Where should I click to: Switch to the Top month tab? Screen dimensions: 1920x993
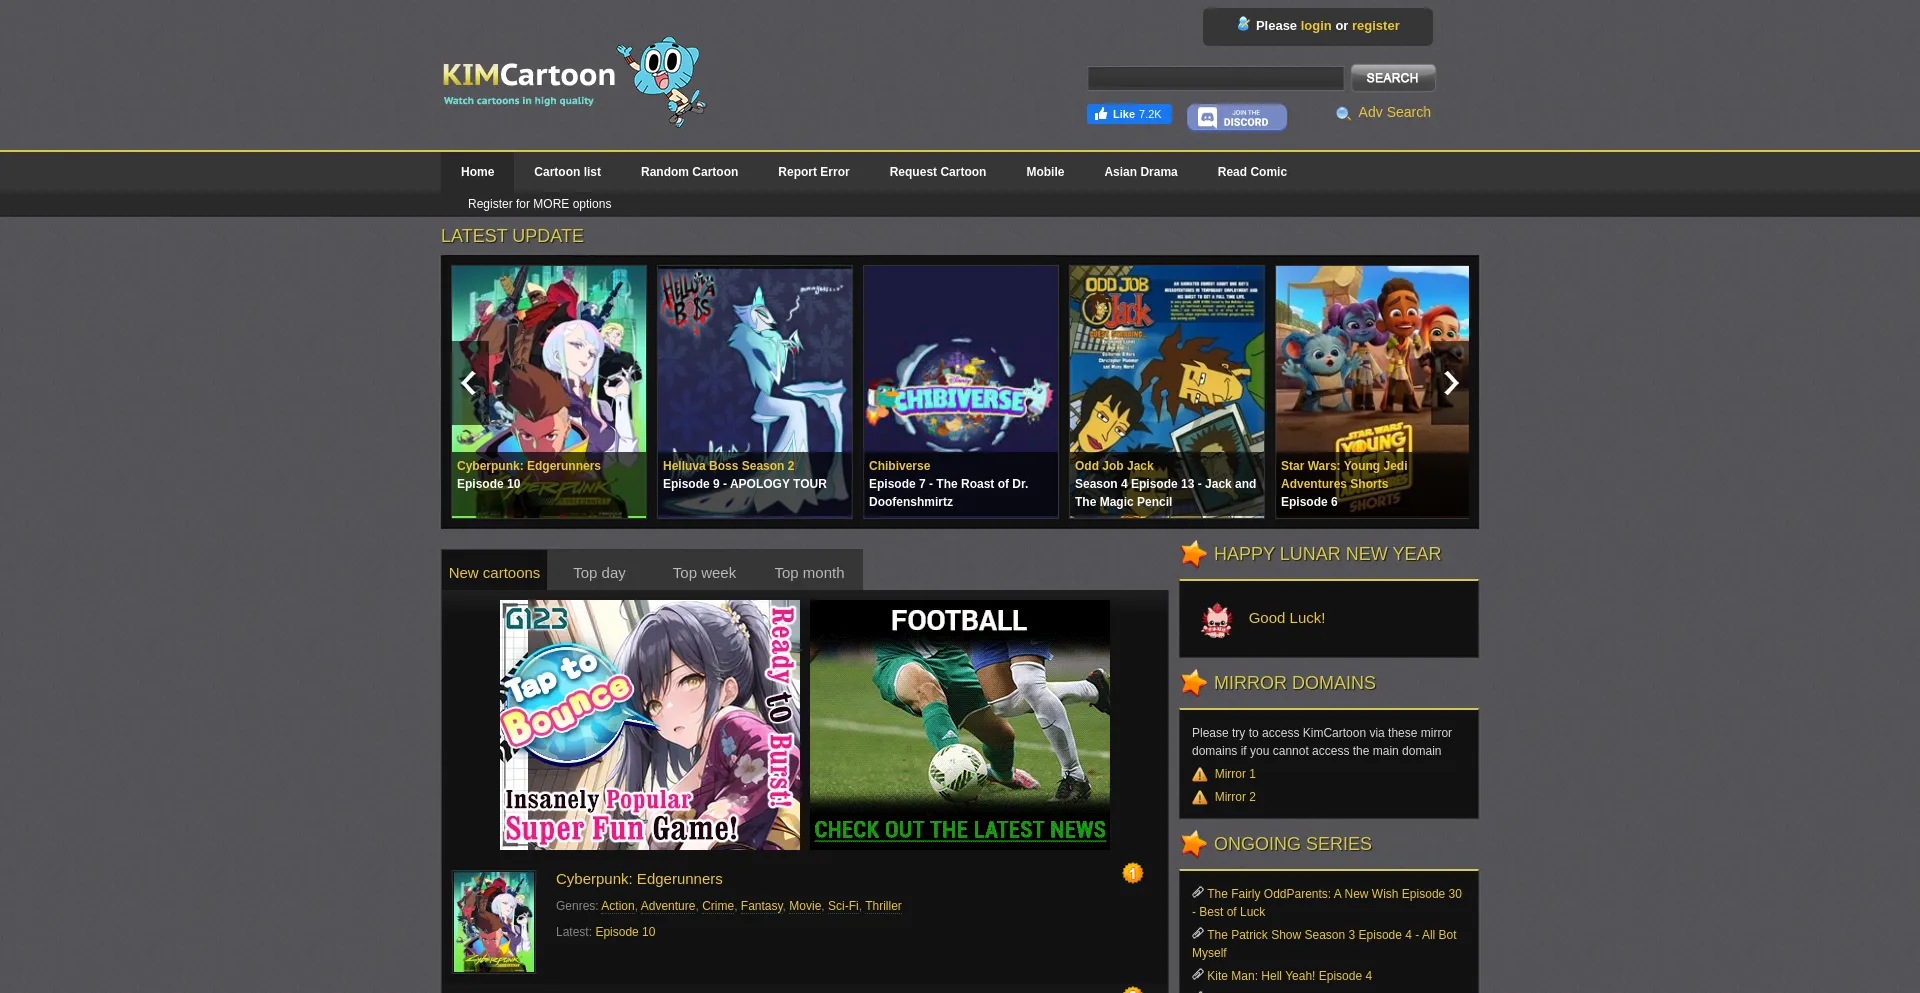[809, 572]
